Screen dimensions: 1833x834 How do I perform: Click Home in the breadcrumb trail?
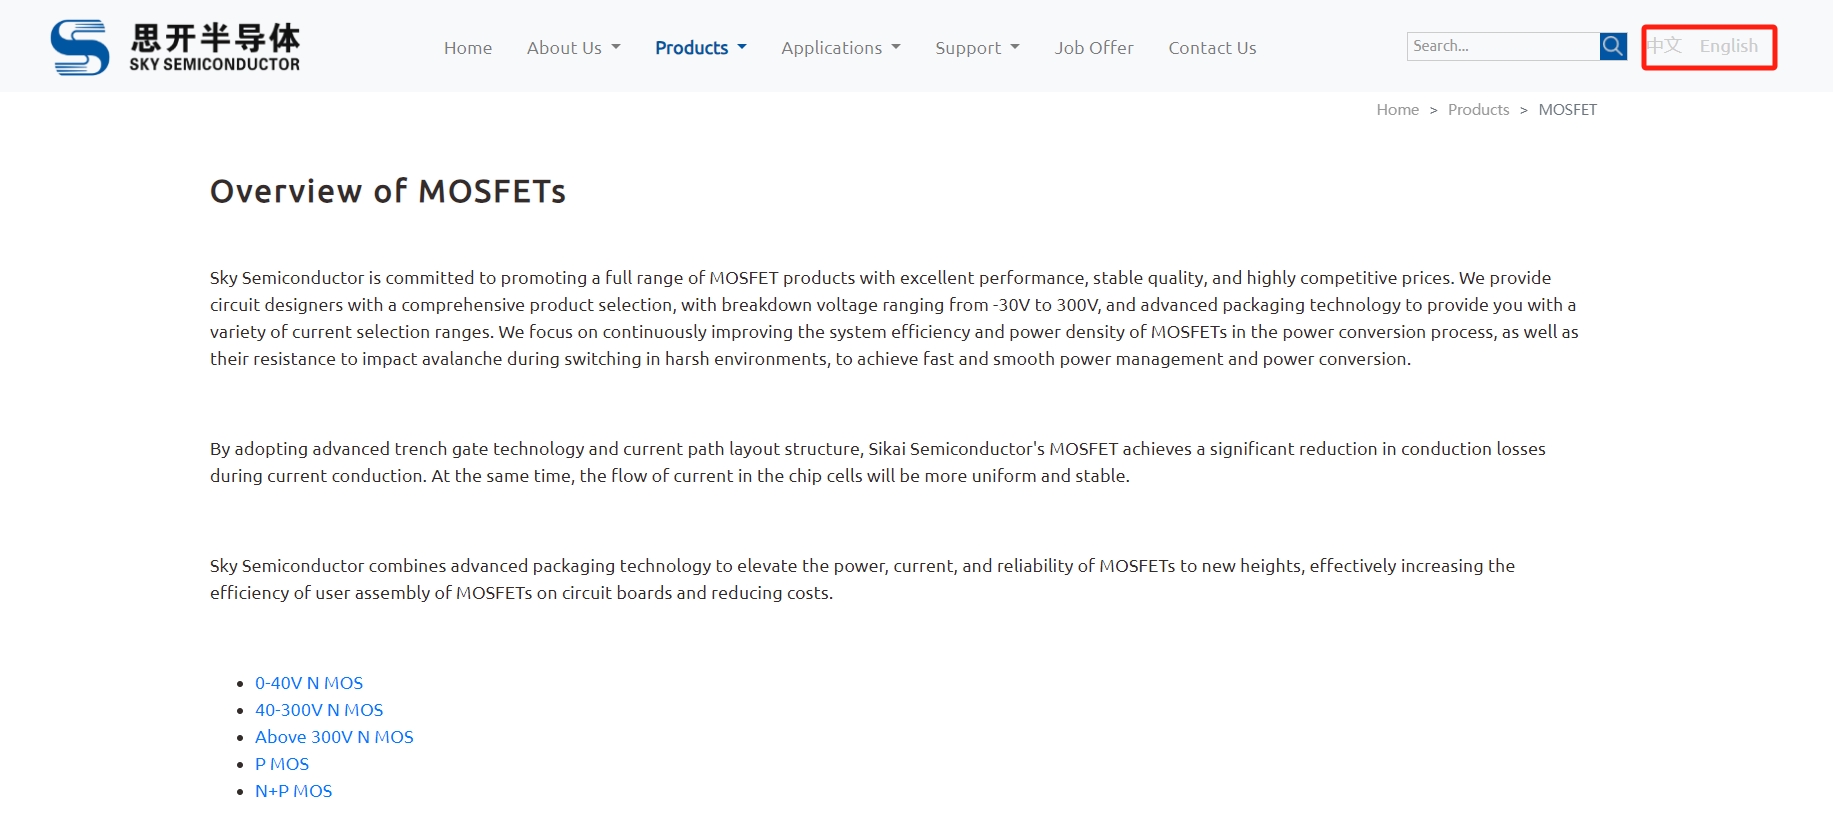[x=1397, y=110]
